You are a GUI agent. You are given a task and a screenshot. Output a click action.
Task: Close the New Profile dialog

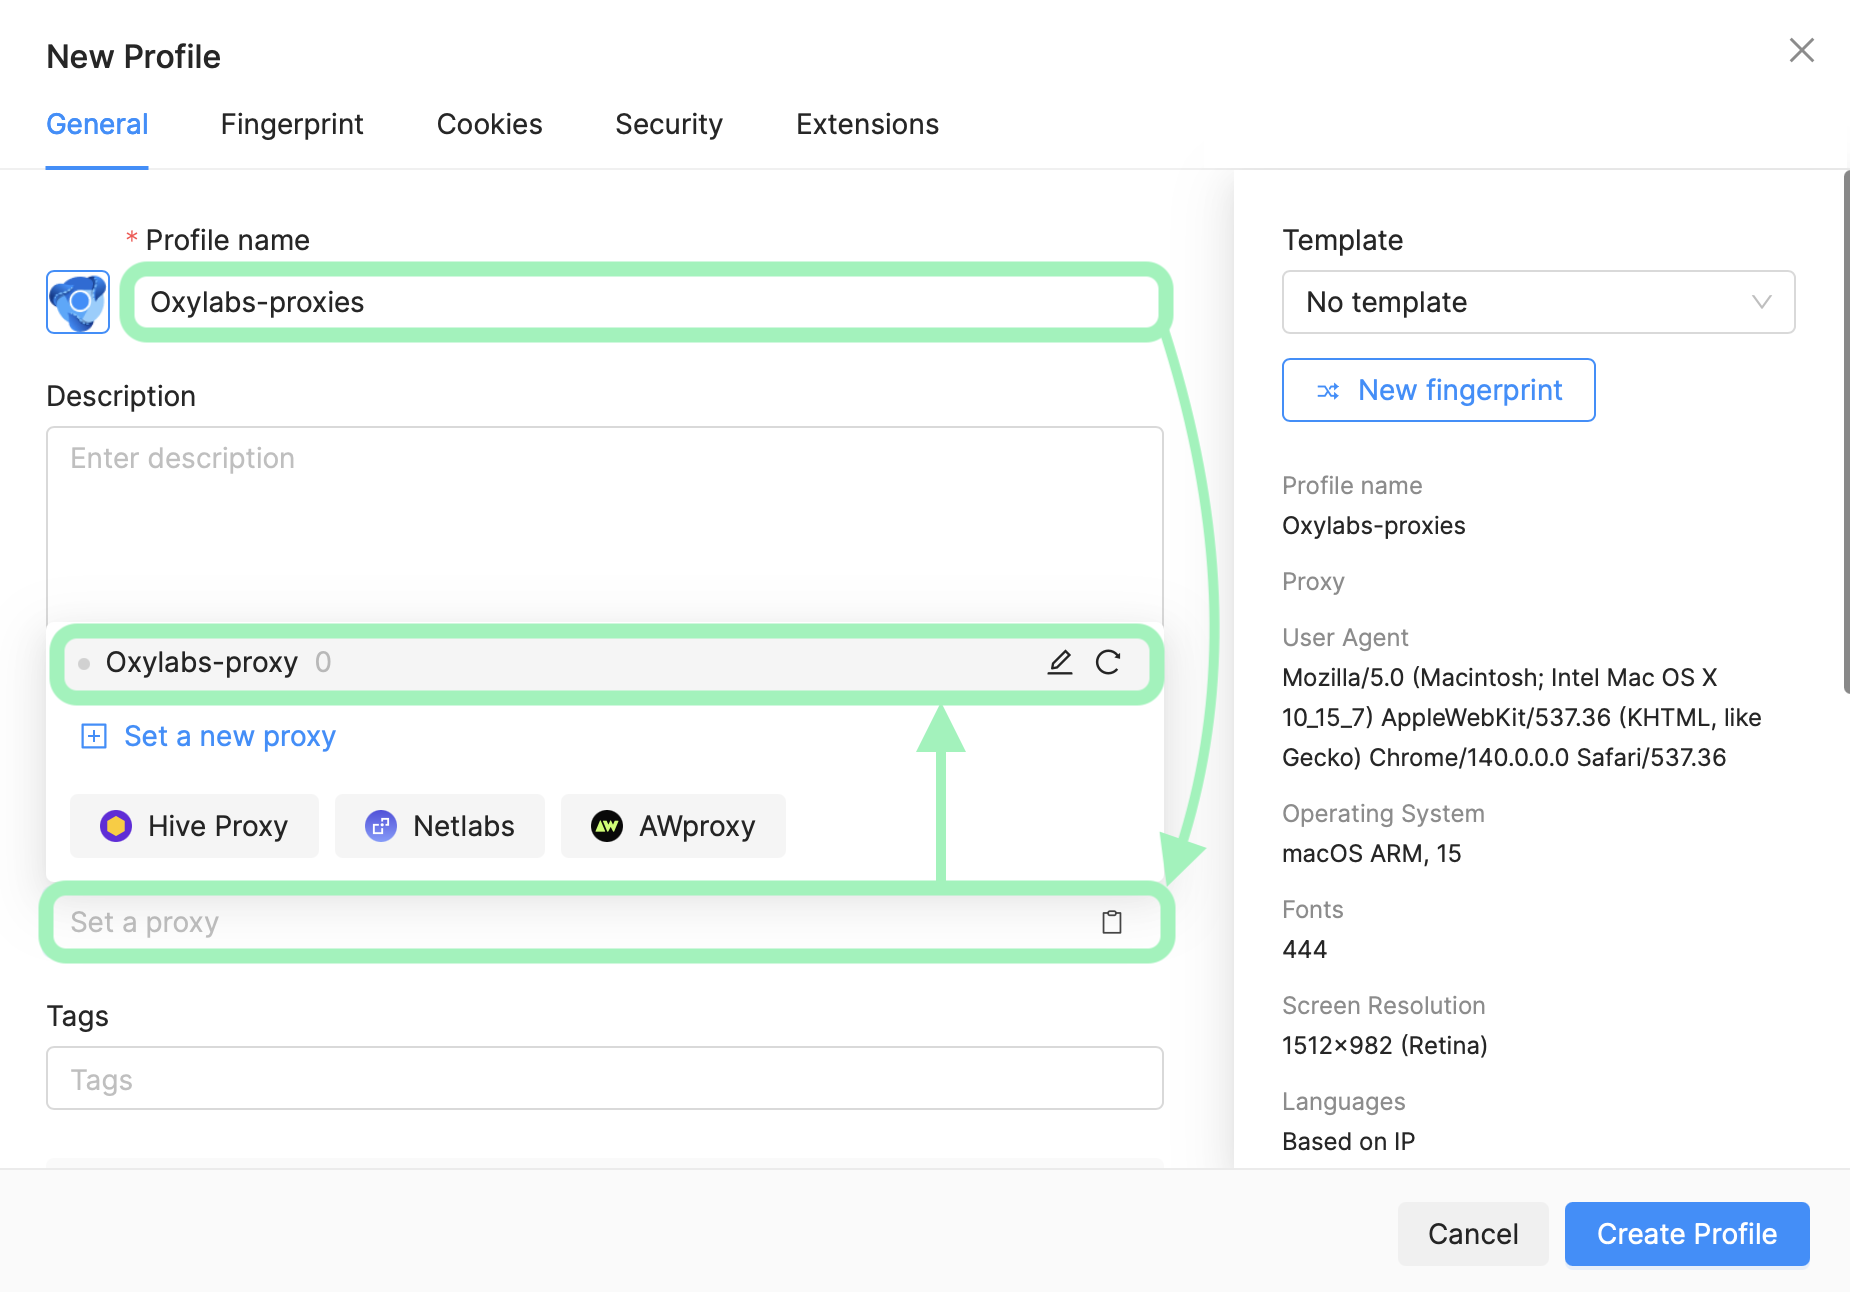pos(1802,50)
